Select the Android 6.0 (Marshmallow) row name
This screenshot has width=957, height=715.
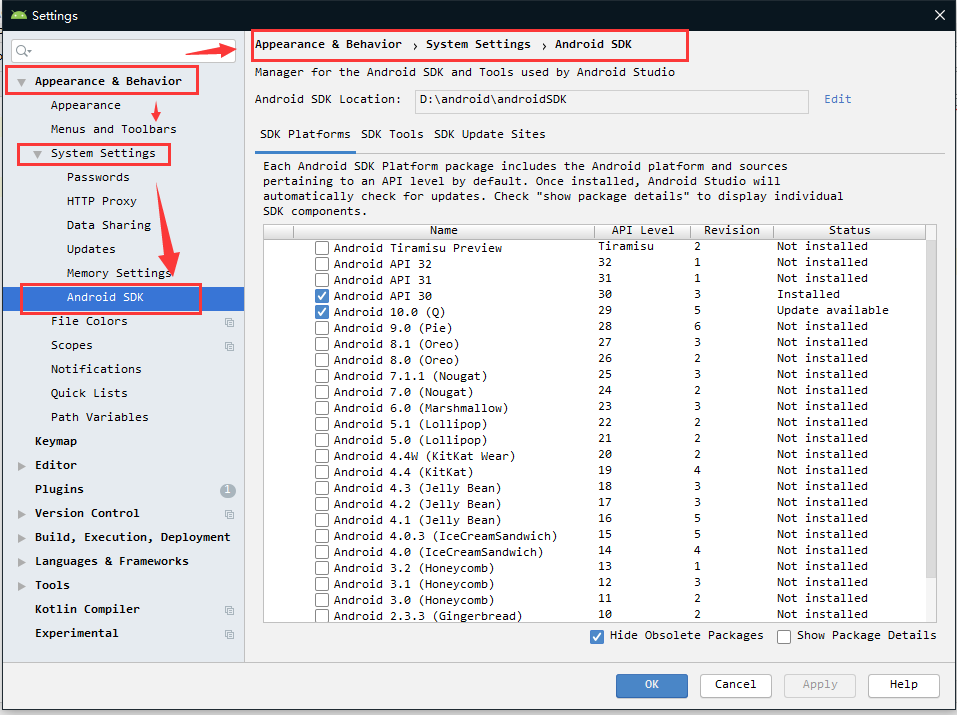(421, 408)
